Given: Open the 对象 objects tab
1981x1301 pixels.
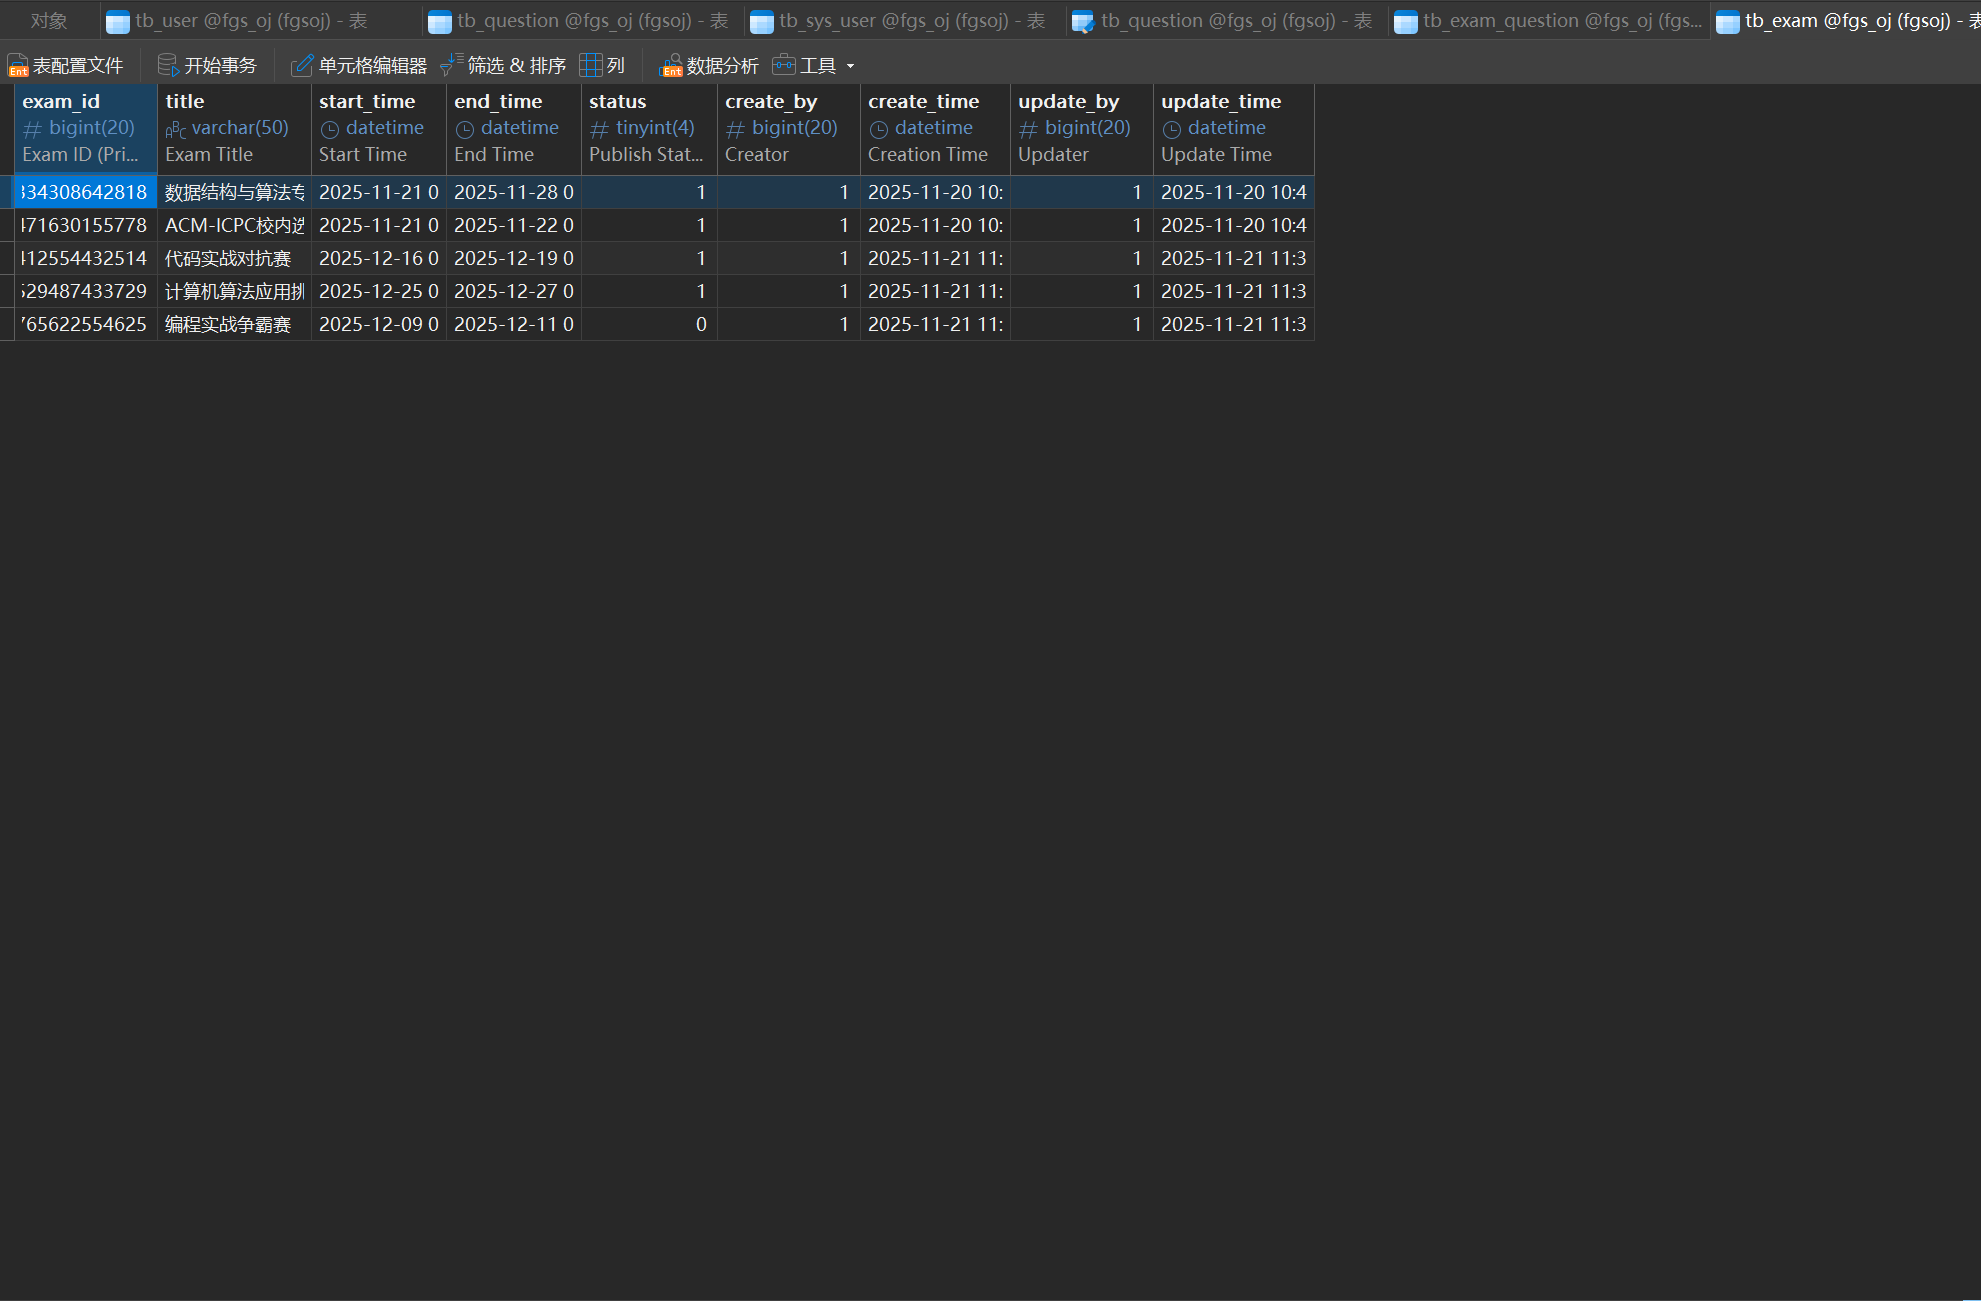Looking at the screenshot, I should (48, 21).
